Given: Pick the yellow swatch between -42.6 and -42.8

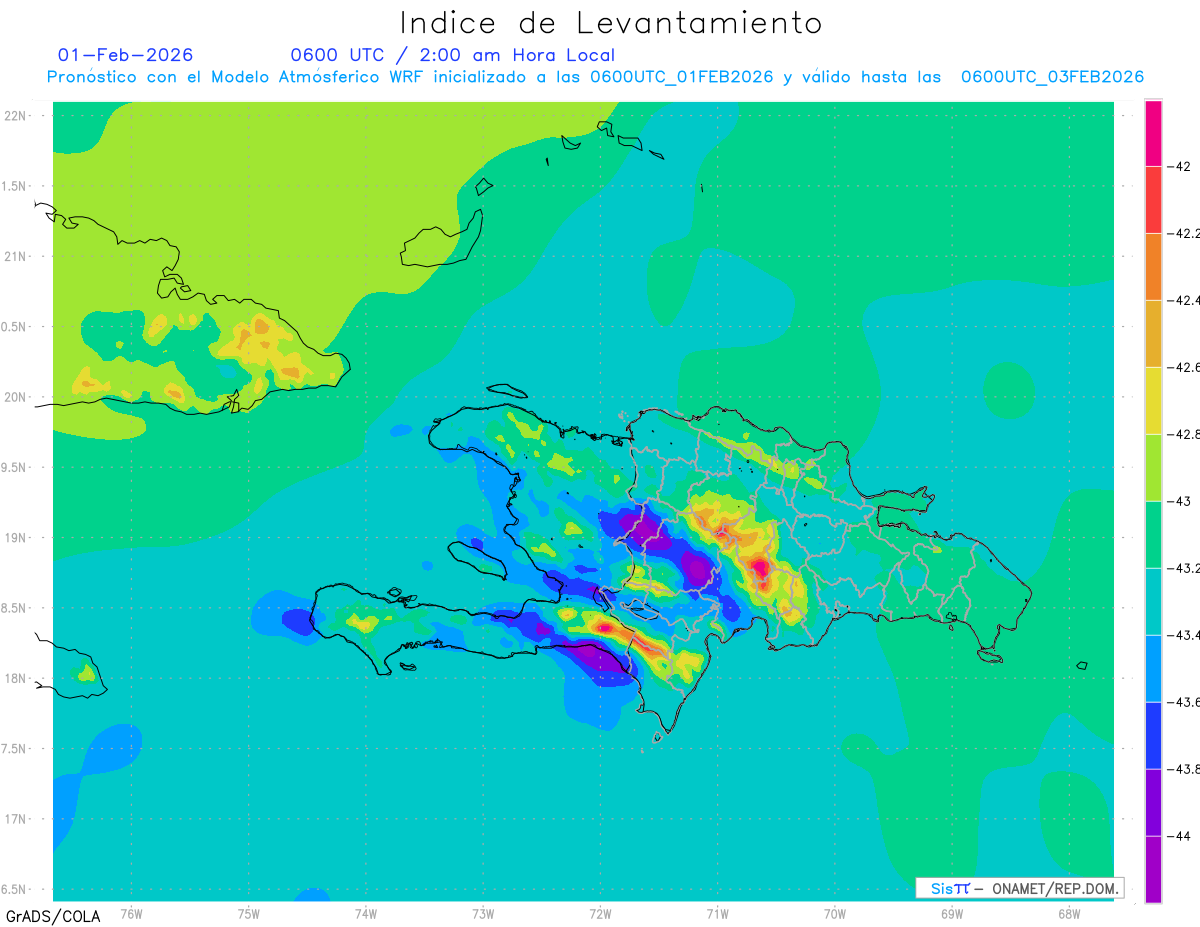Looking at the screenshot, I should click(x=1153, y=400).
